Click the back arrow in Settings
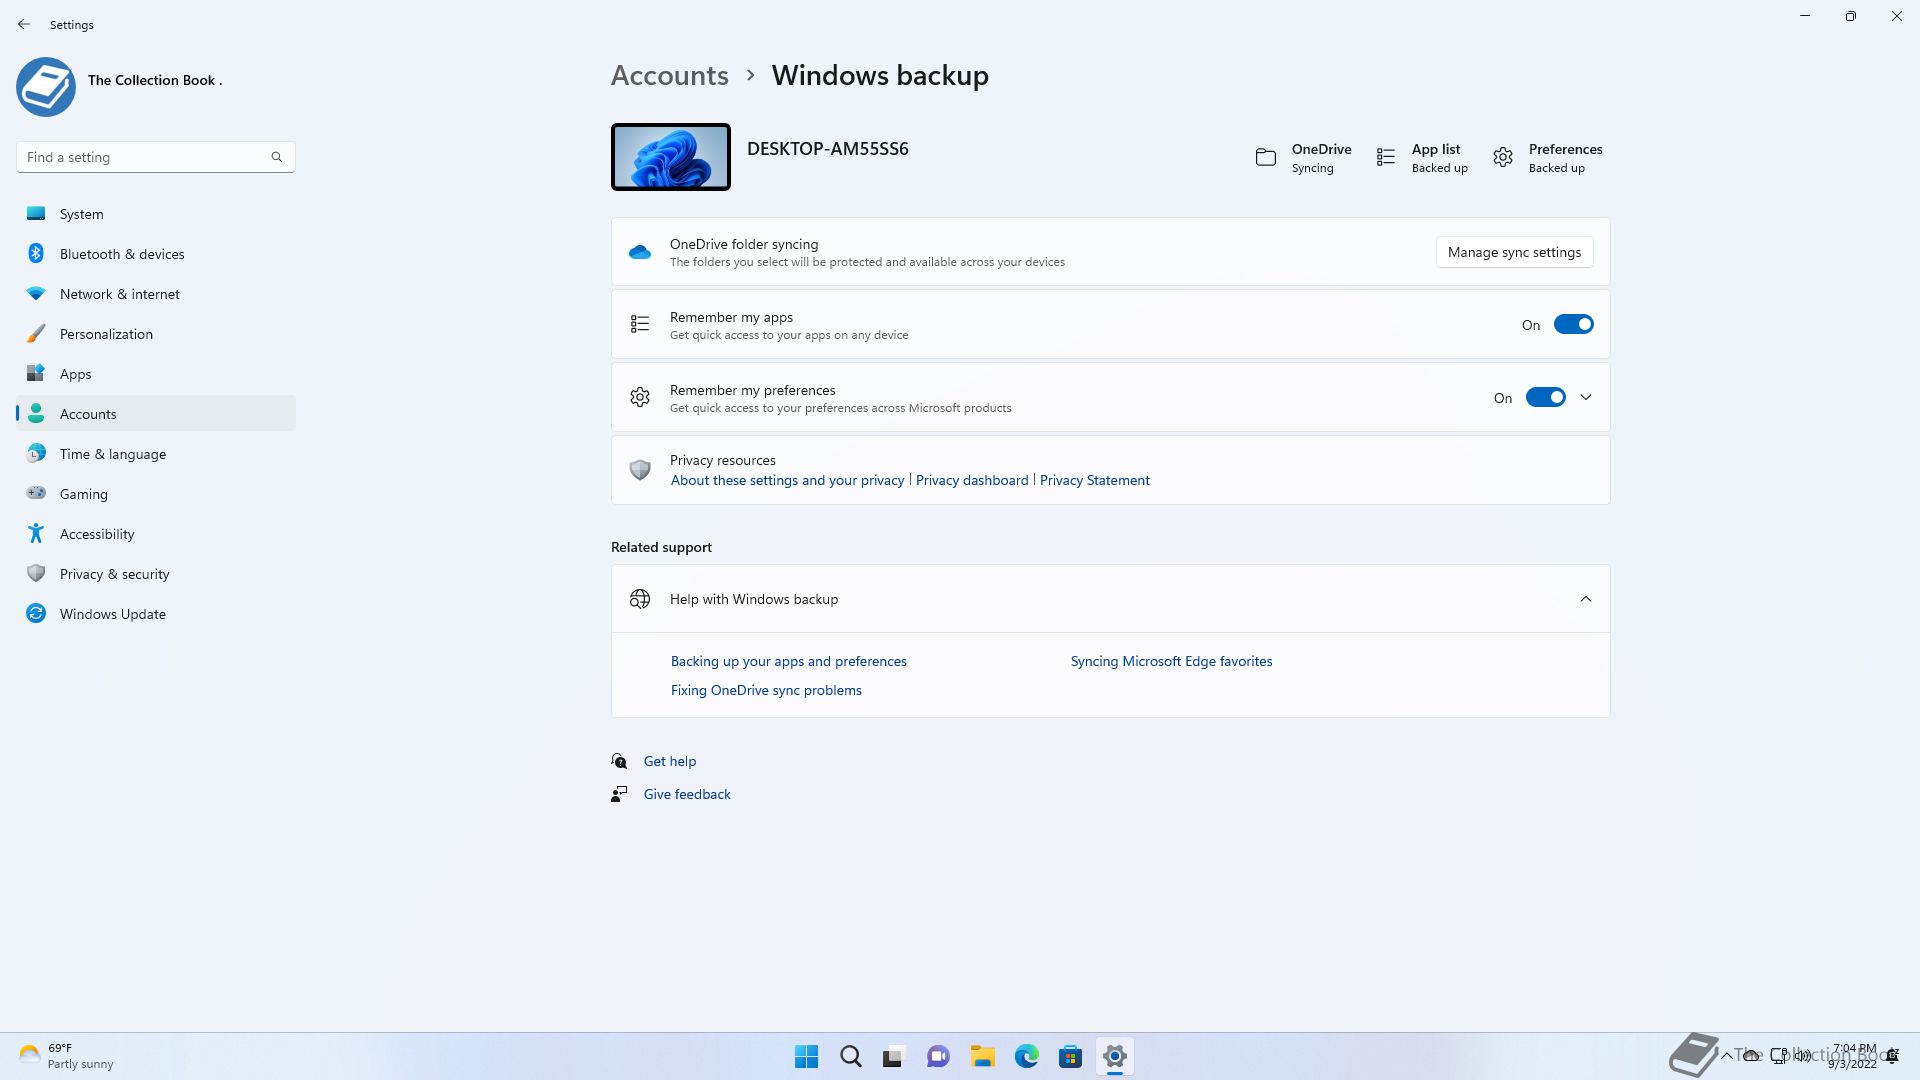 24,24
